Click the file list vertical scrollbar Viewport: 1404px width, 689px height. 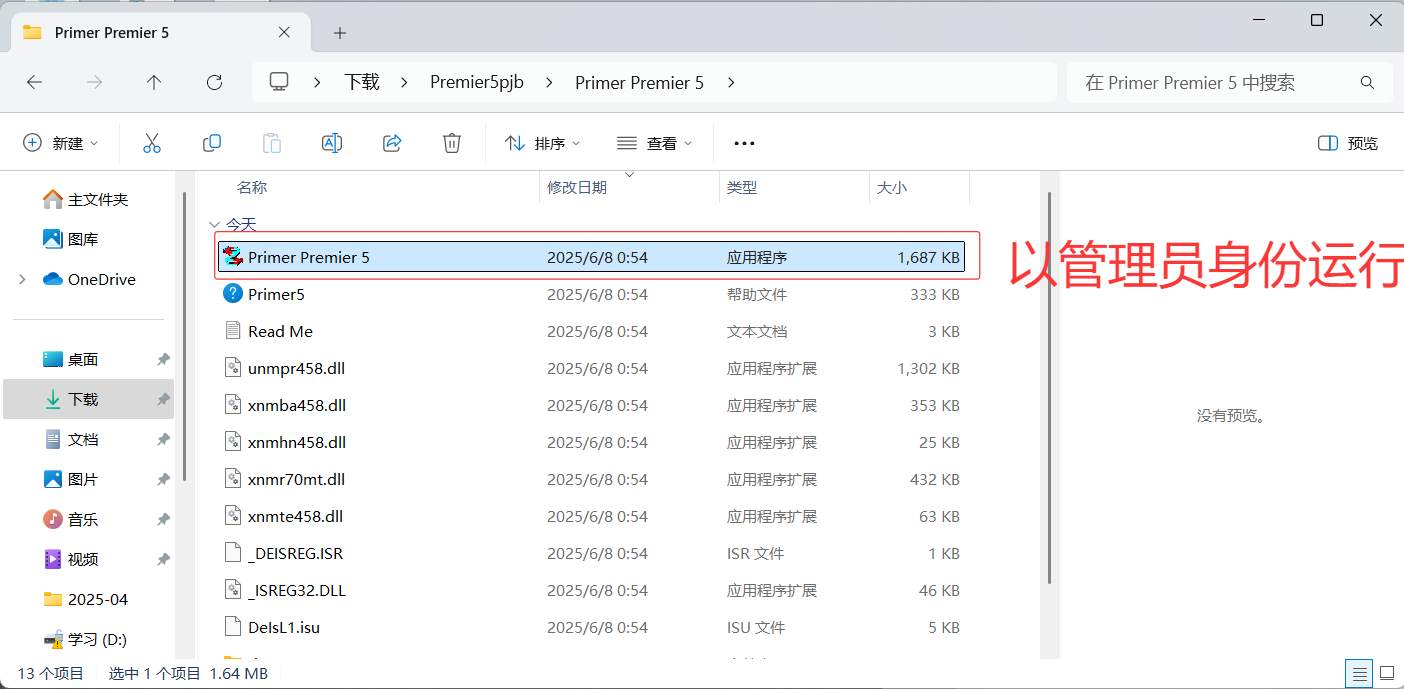point(1048,387)
